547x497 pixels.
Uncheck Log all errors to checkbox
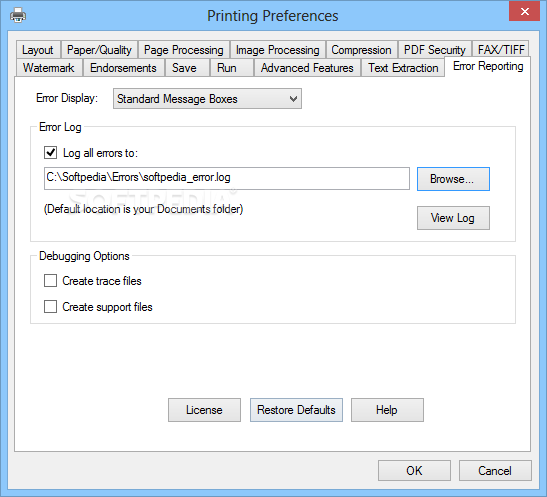click(51, 153)
